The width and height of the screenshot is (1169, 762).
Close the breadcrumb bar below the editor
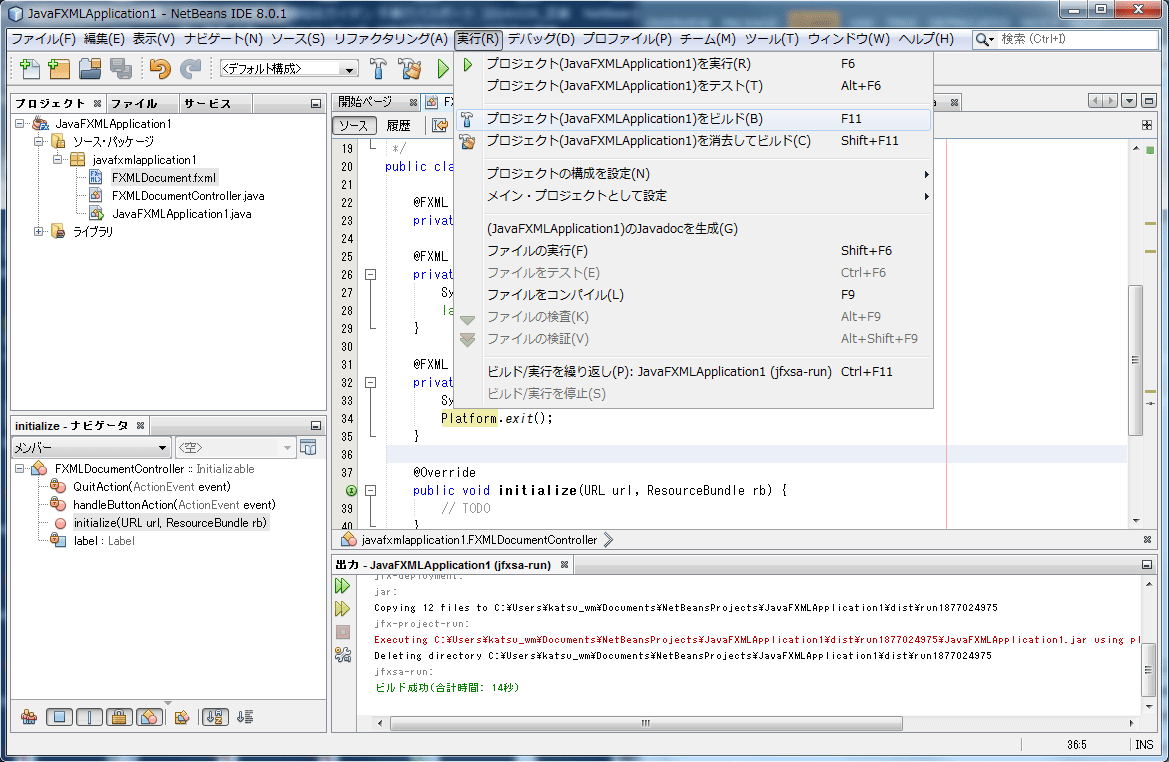[1147, 540]
